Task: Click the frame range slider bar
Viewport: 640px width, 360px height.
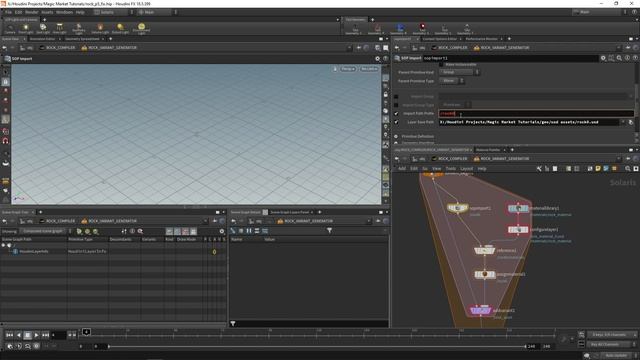Action: coord(317,347)
